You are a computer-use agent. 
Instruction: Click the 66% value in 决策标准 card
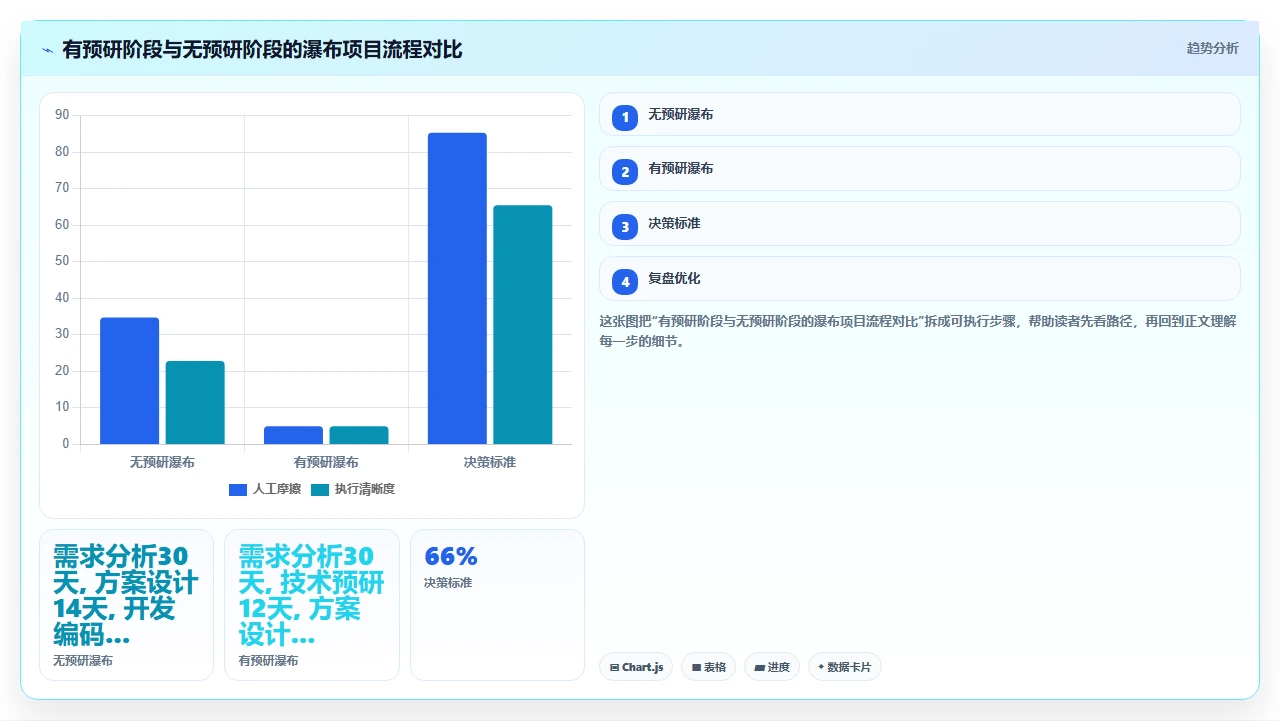tap(451, 556)
